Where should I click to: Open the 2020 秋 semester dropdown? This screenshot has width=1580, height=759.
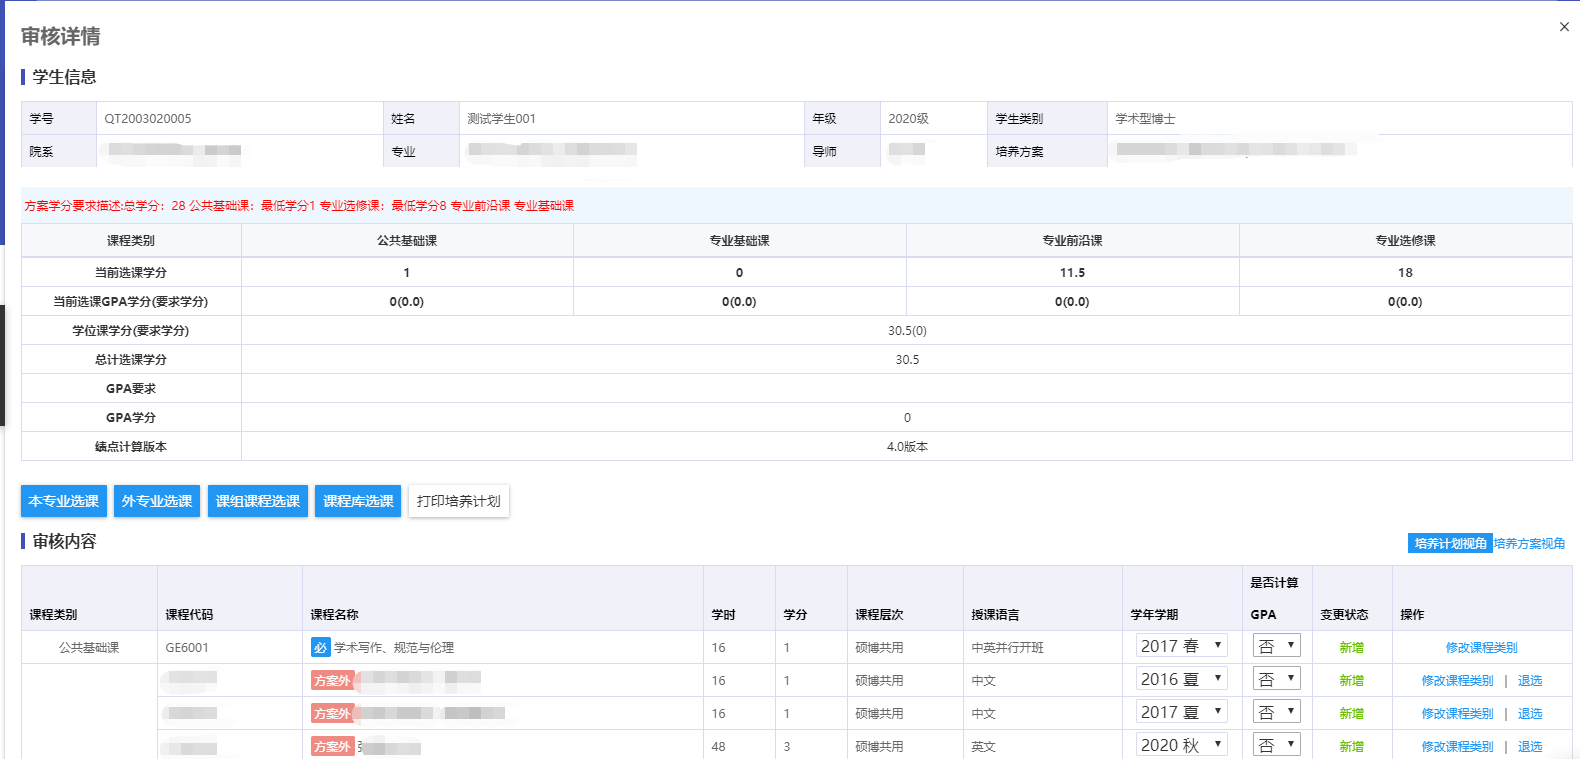pyautogui.click(x=1181, y=746)
